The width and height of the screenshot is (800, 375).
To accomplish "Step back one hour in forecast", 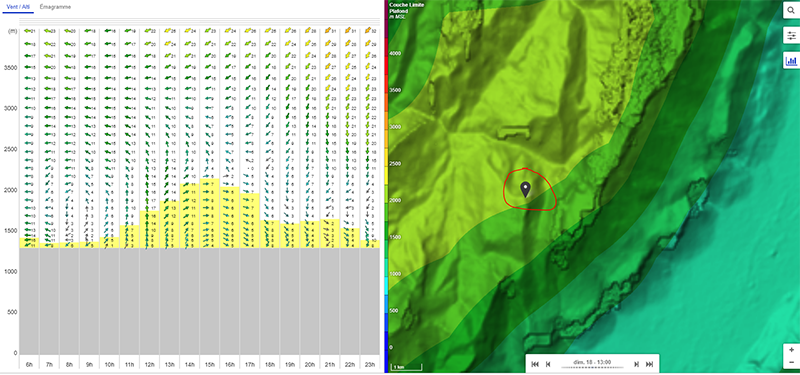I will click(x=548, y=364).
